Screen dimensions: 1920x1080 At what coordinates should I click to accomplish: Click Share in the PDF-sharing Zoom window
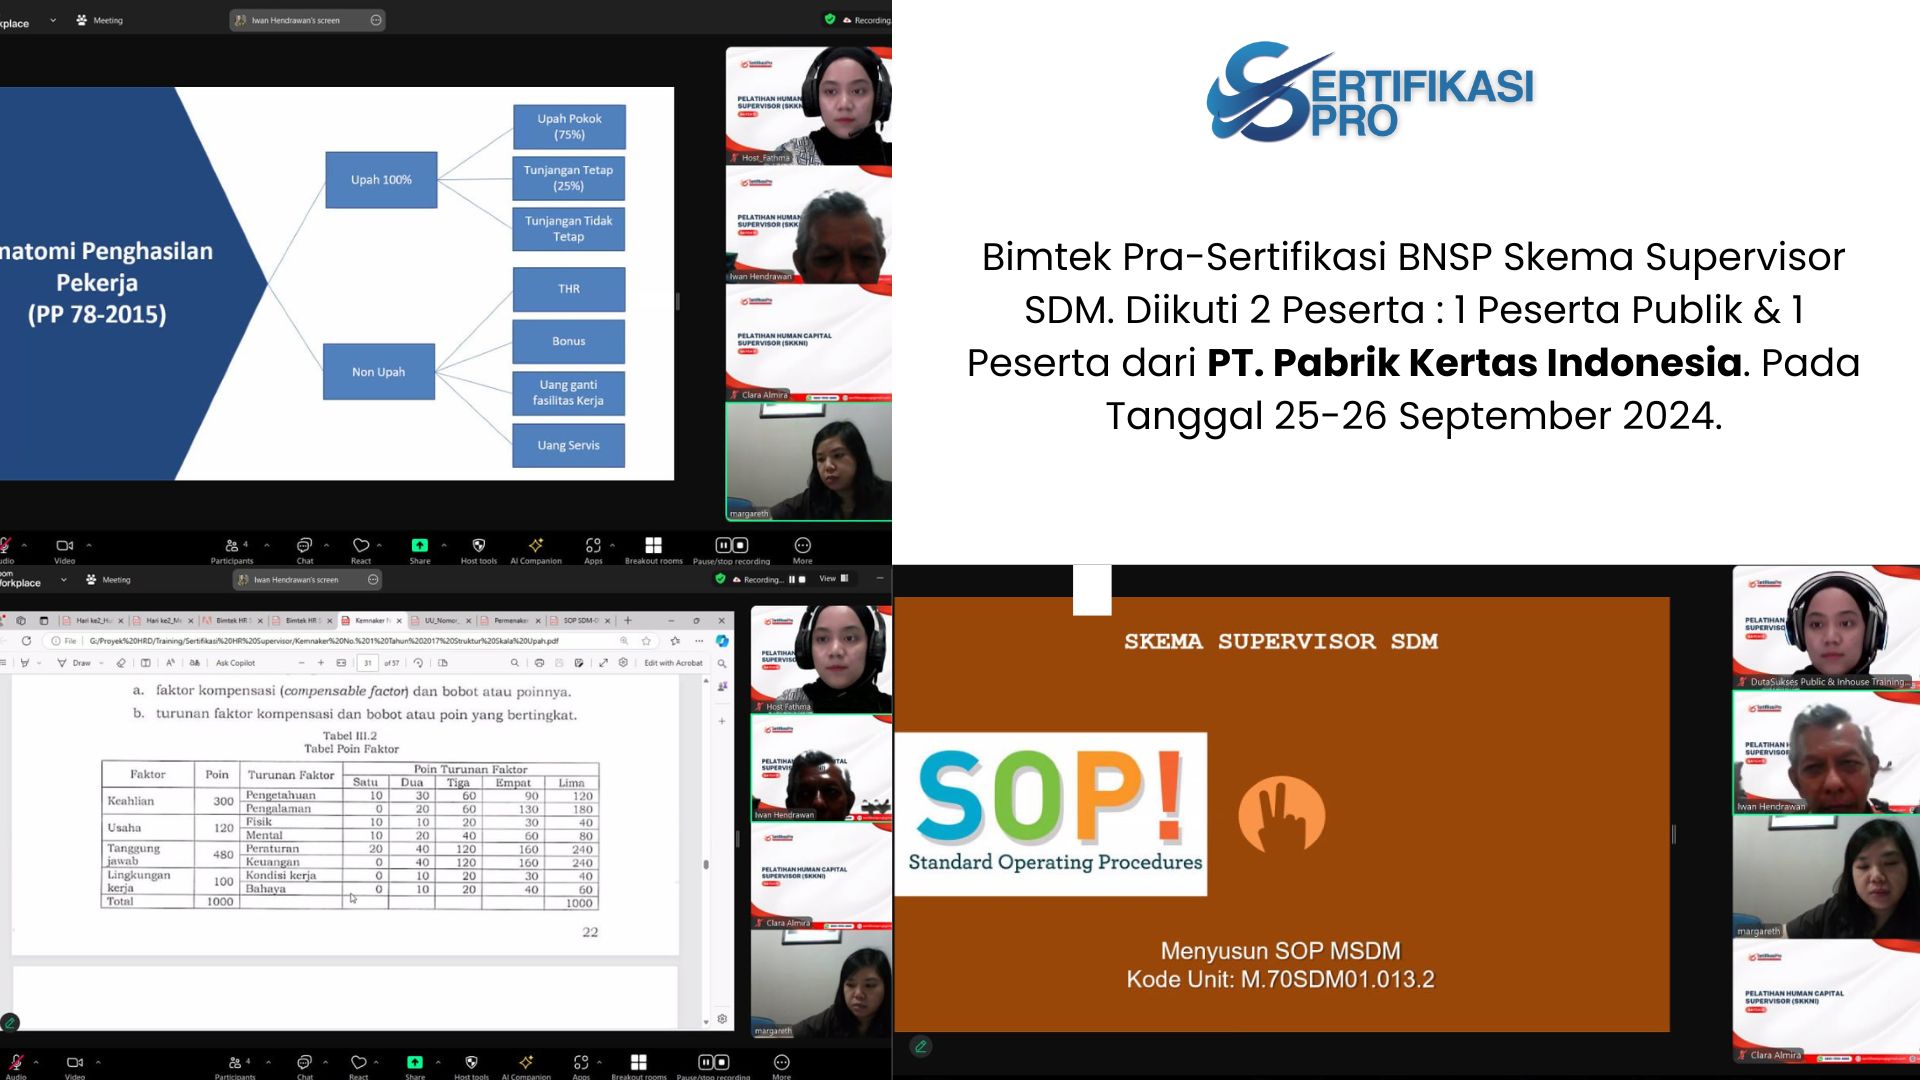coord(415,1066)
